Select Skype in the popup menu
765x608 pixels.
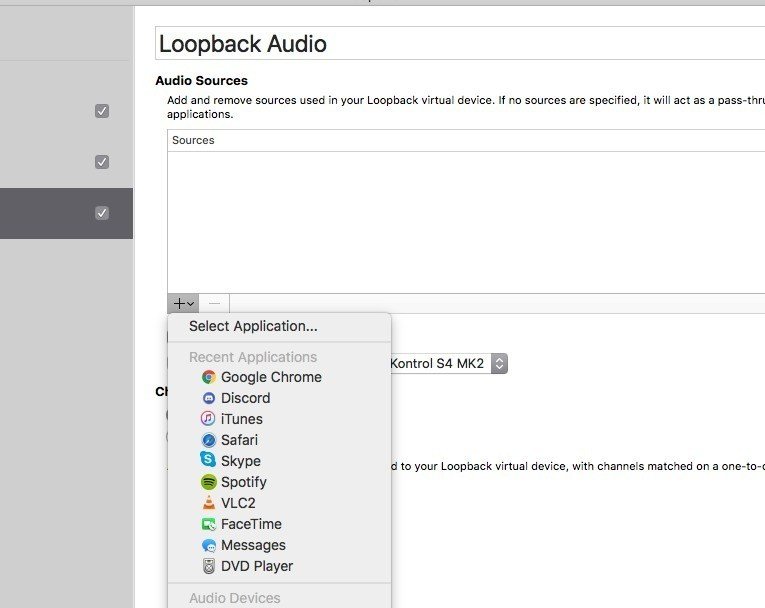tap(279, 461)
